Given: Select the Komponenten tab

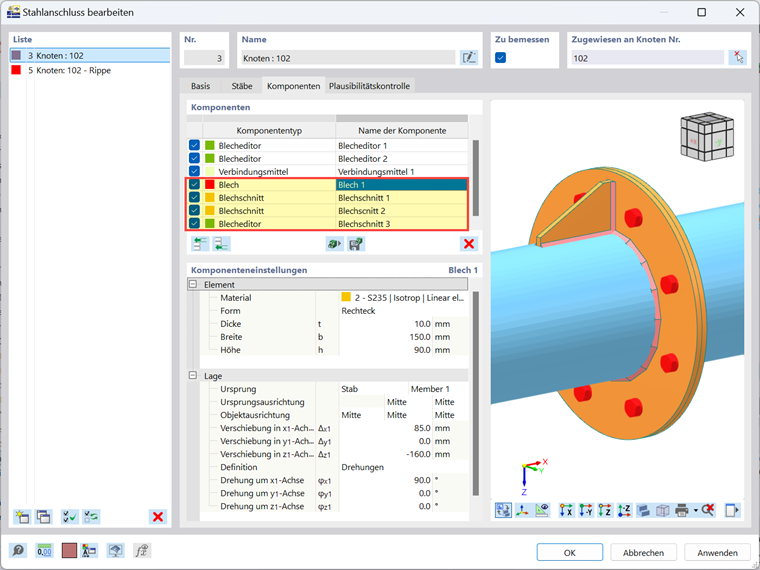Looking at the screenshot, I should point(293,86).
